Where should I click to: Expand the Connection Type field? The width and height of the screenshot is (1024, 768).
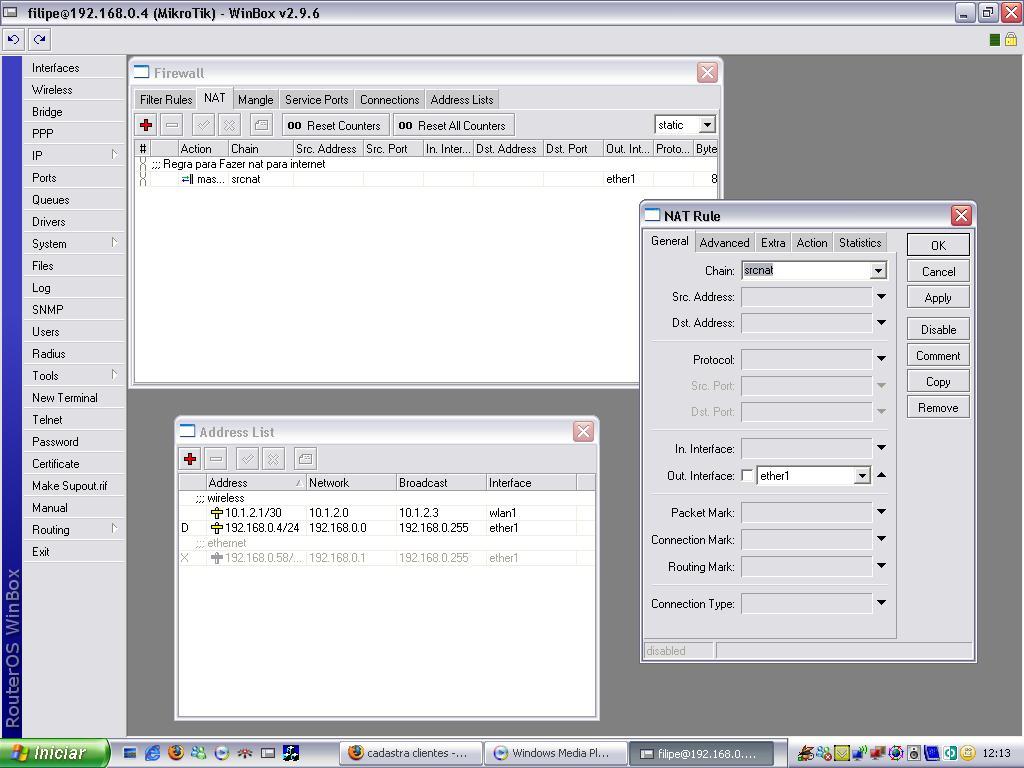click(x=881, y=603)
